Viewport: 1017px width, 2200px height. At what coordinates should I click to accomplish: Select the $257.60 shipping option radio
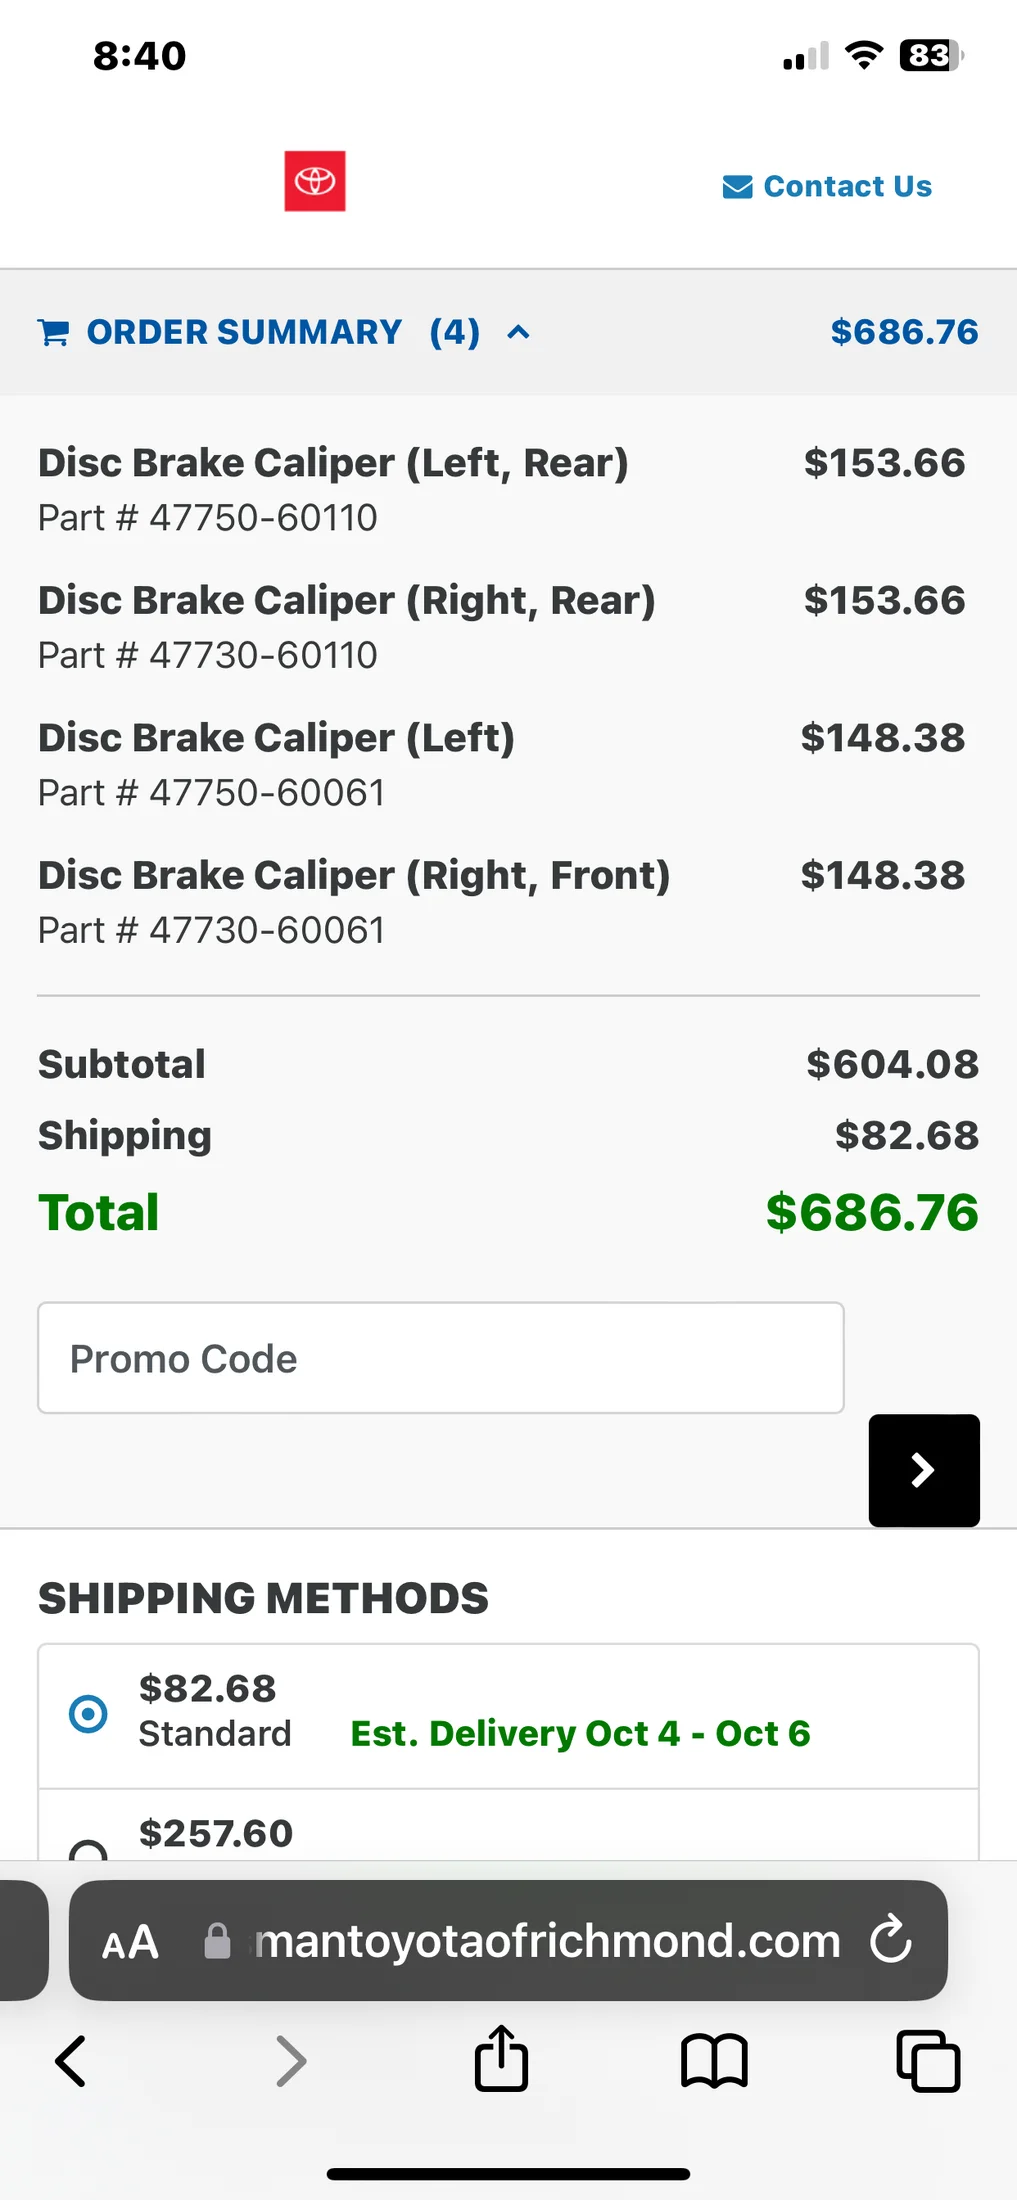(88, 1850)
